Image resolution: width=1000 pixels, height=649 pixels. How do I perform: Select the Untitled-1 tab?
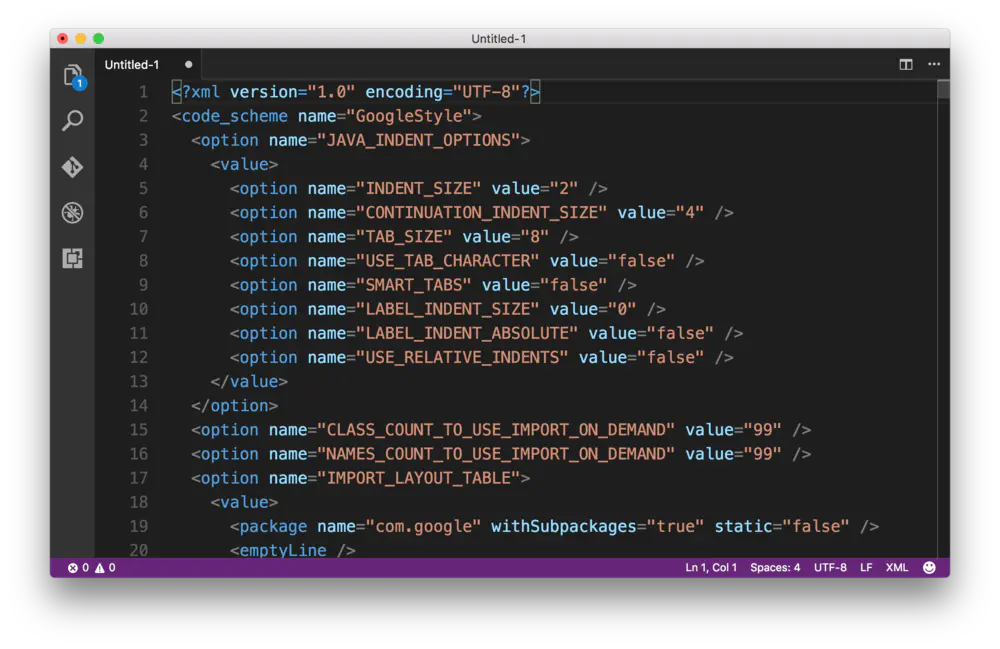coord(131,63)
